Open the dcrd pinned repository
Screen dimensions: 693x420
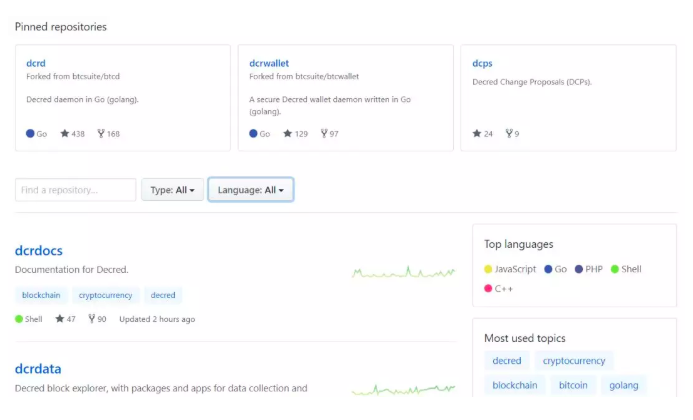(35, 63)
